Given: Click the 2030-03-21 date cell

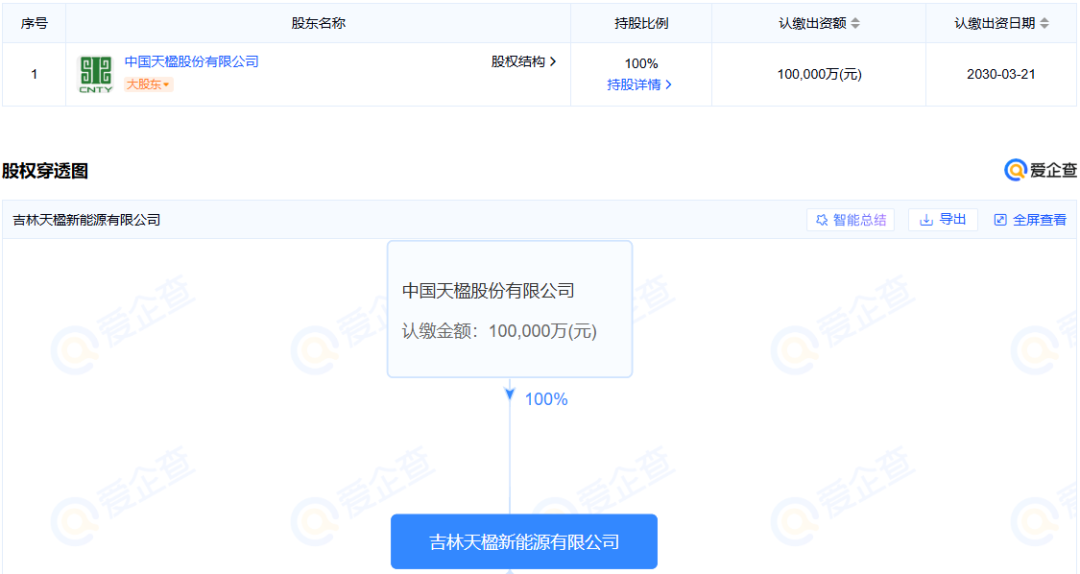Looking at the screenshot, I should (1001, 74).
